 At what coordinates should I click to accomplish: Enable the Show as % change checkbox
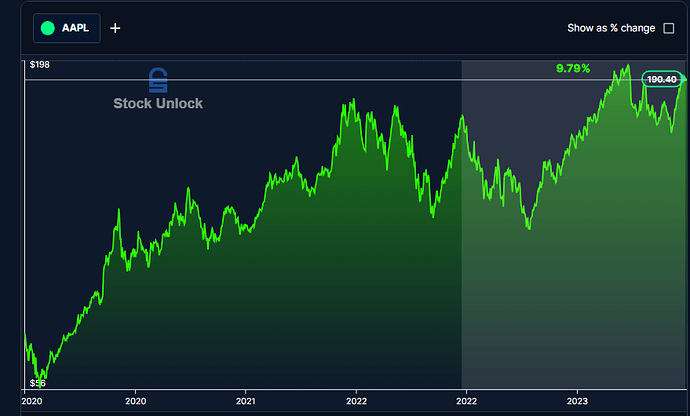668,28
